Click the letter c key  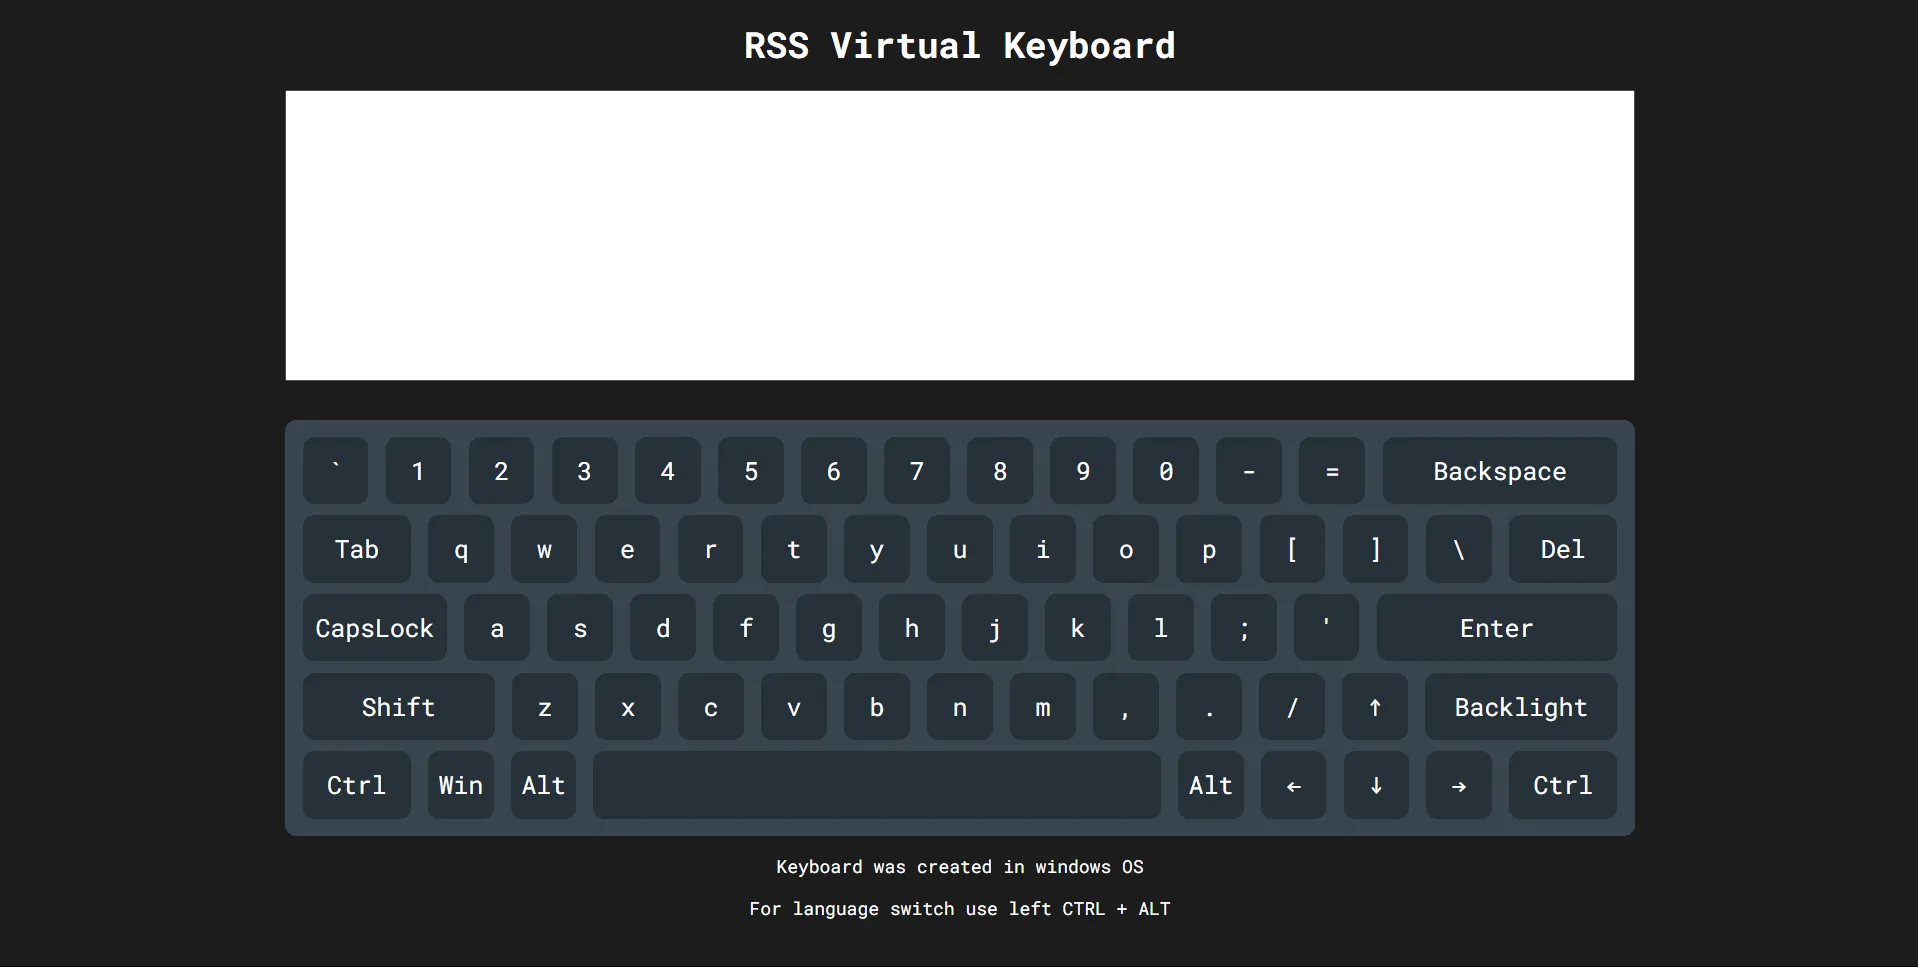[711, 707]
